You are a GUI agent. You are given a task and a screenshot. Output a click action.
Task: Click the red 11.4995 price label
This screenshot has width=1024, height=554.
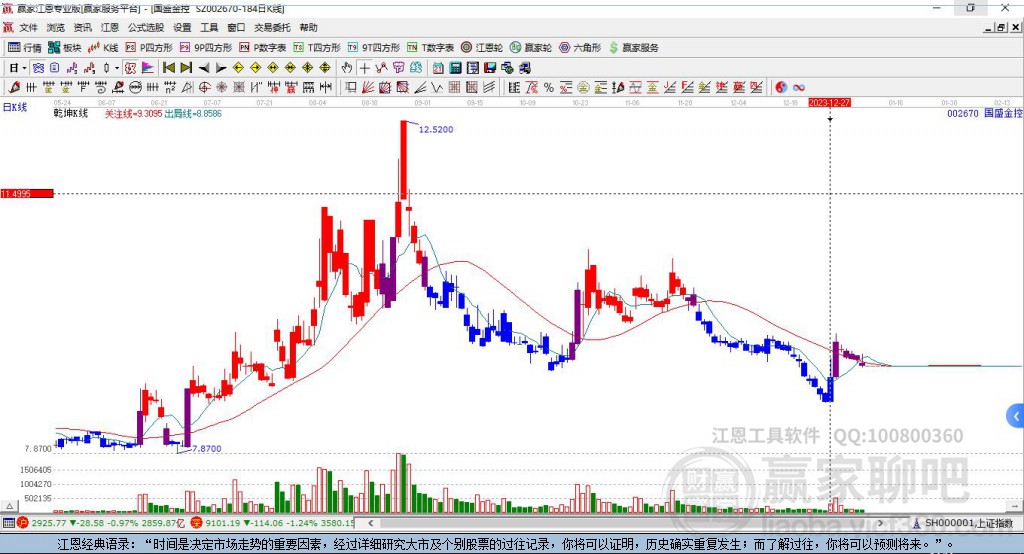point(27,193)
